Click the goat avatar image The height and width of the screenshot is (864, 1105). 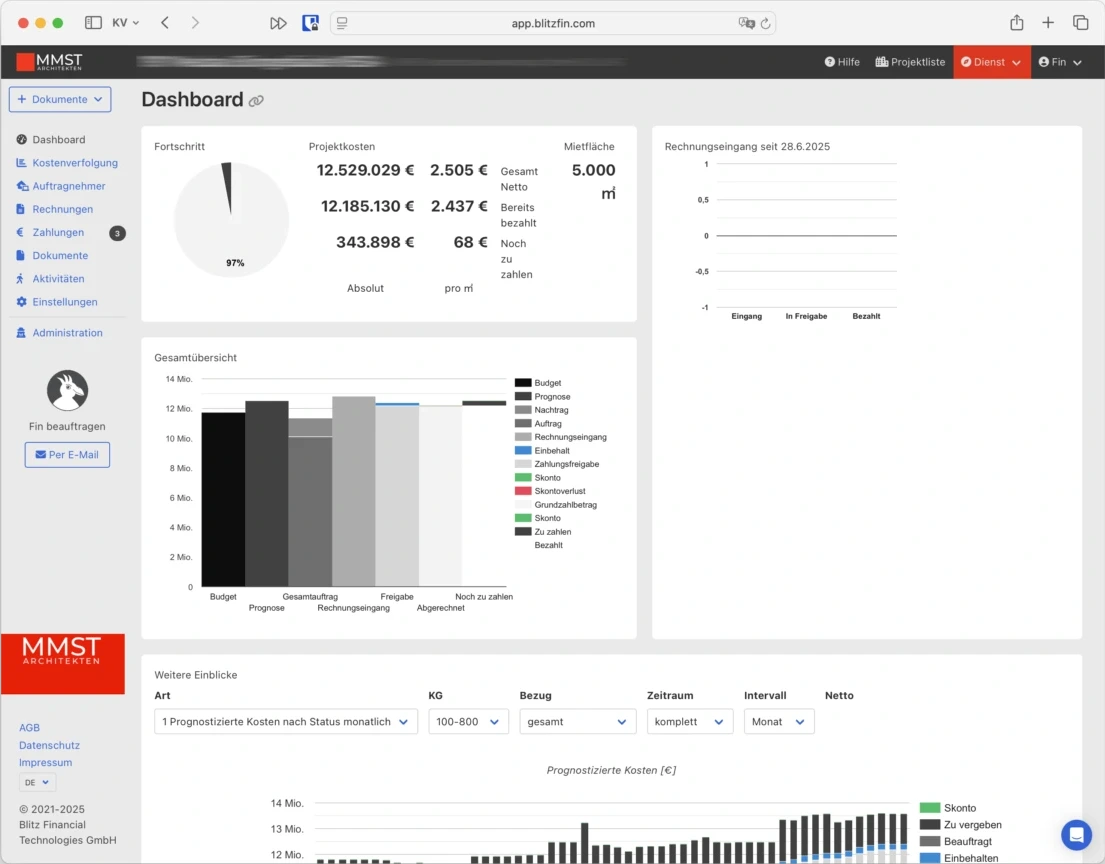(x=67, y=390)
